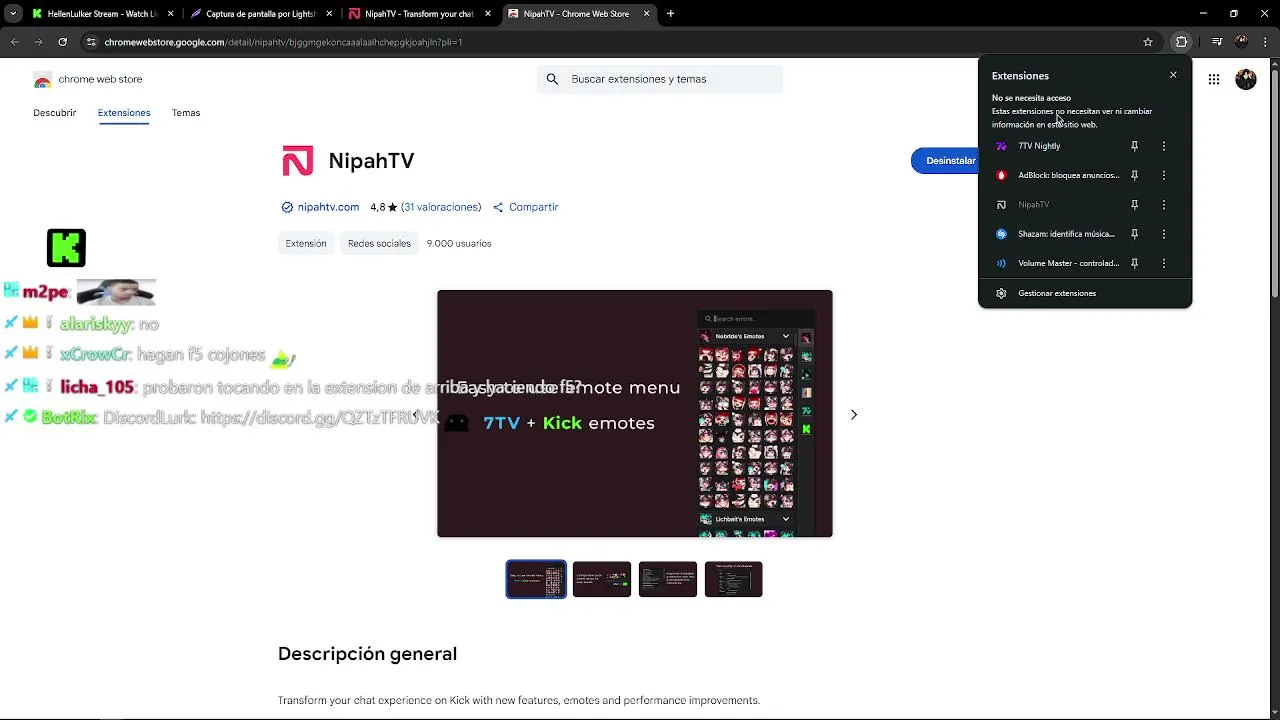
Task: Close the NipahTV Chrome Web Store tab
Action: [x=647, y=14]
